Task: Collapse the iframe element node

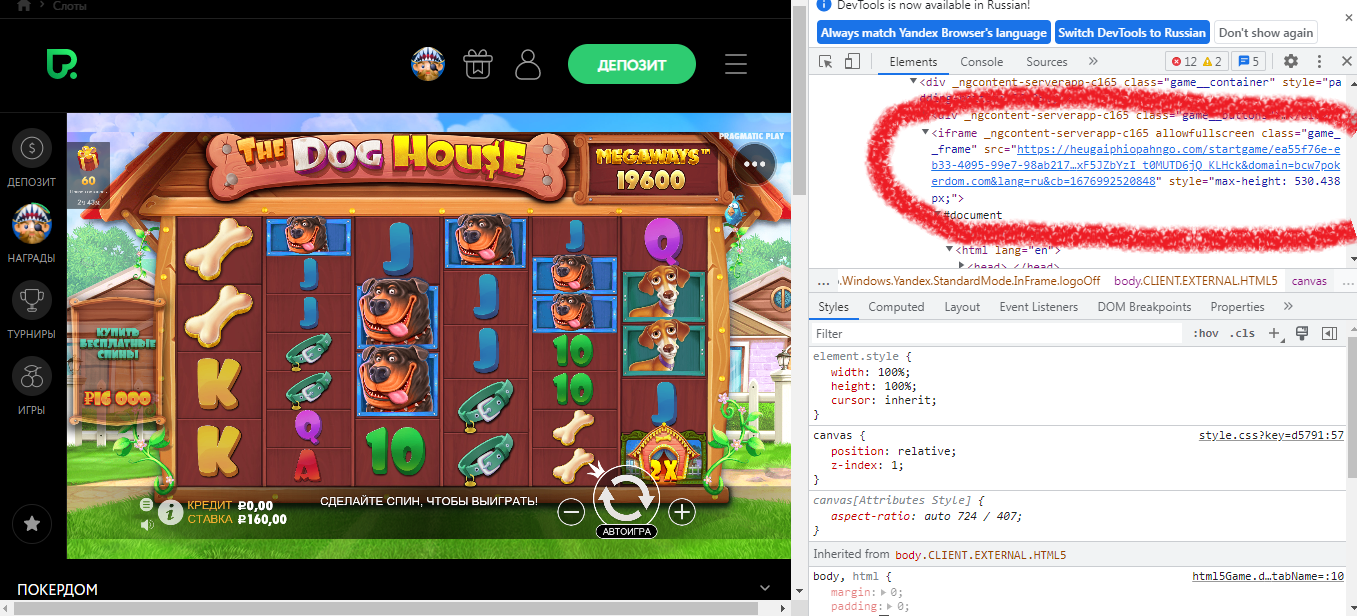Action: point(924,133)
